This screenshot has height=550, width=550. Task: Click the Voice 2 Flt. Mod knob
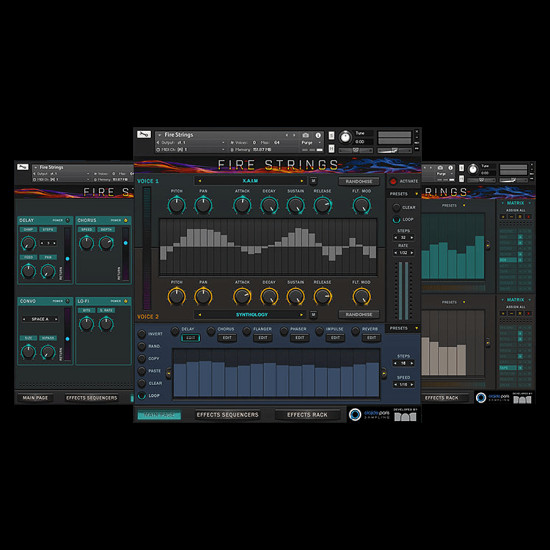click(361, 296)
